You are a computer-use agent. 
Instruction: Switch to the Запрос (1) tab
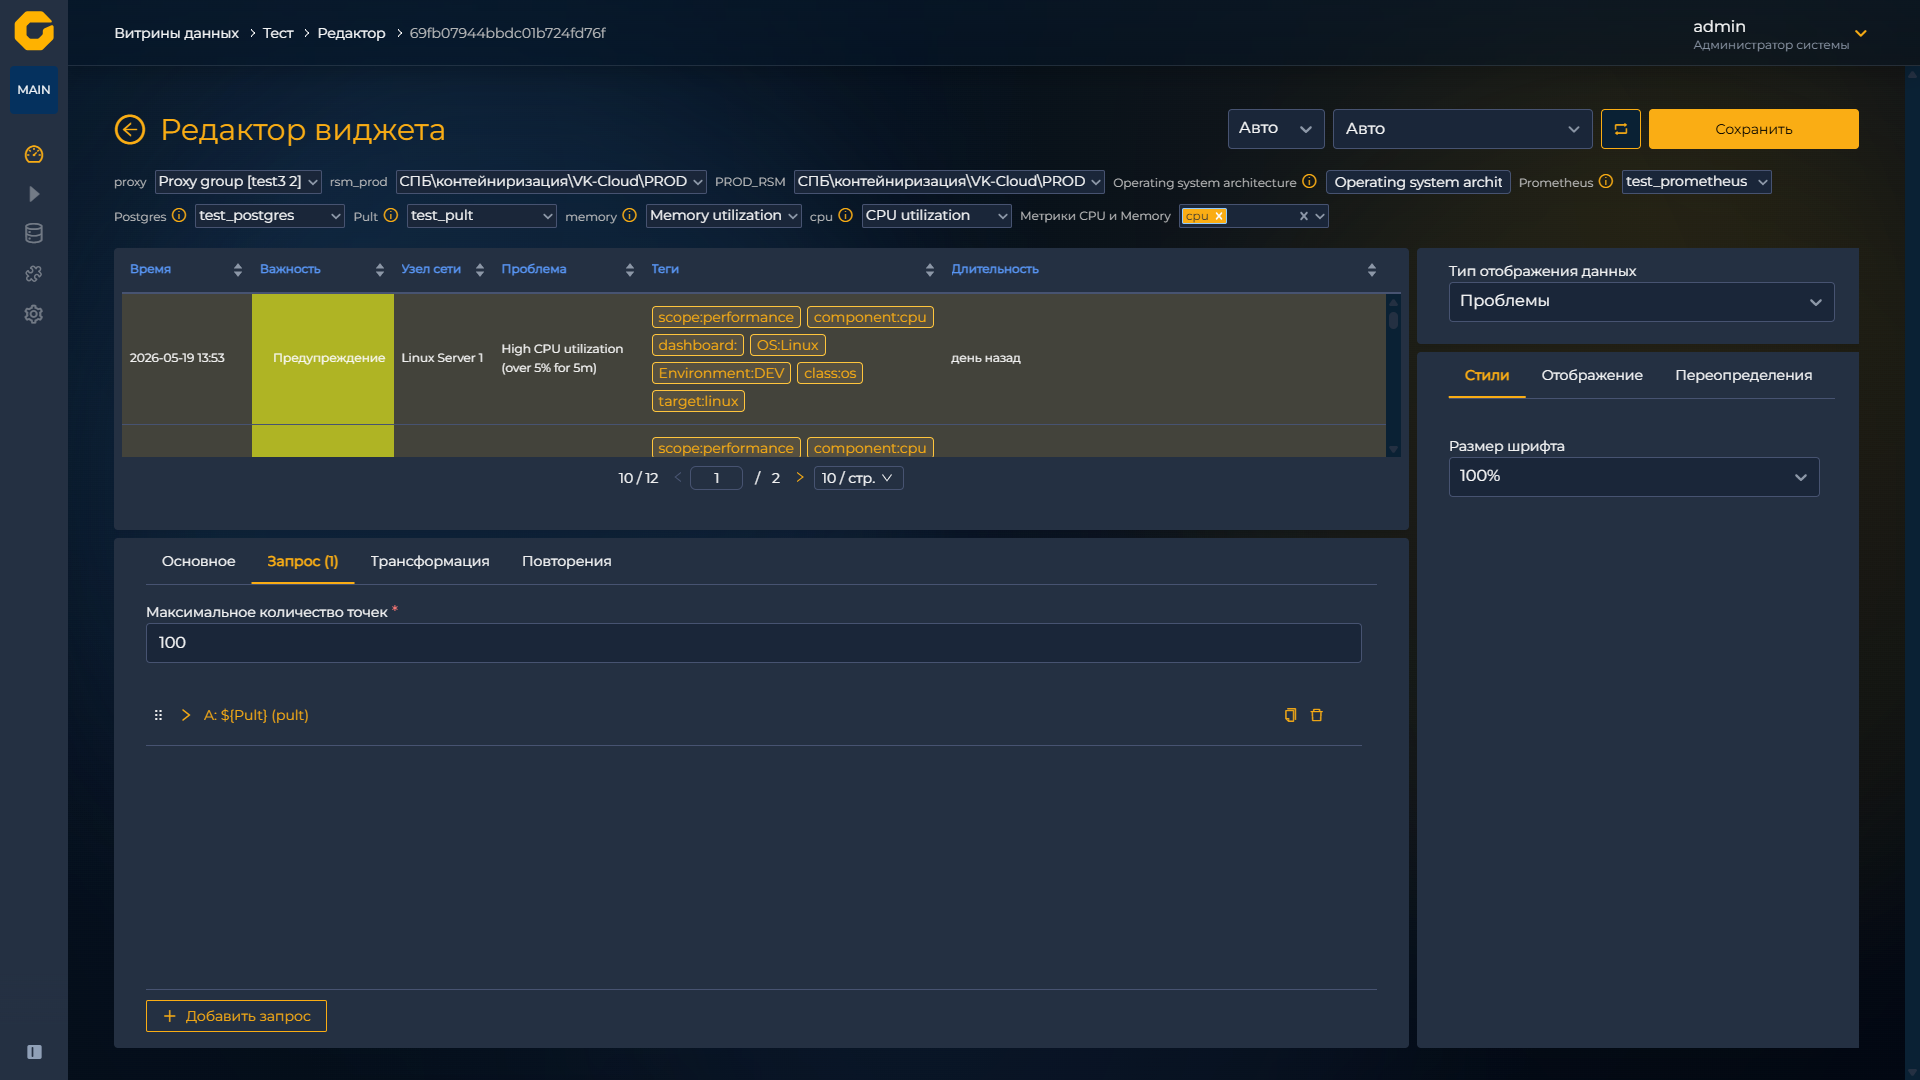[x=303, y=561]
